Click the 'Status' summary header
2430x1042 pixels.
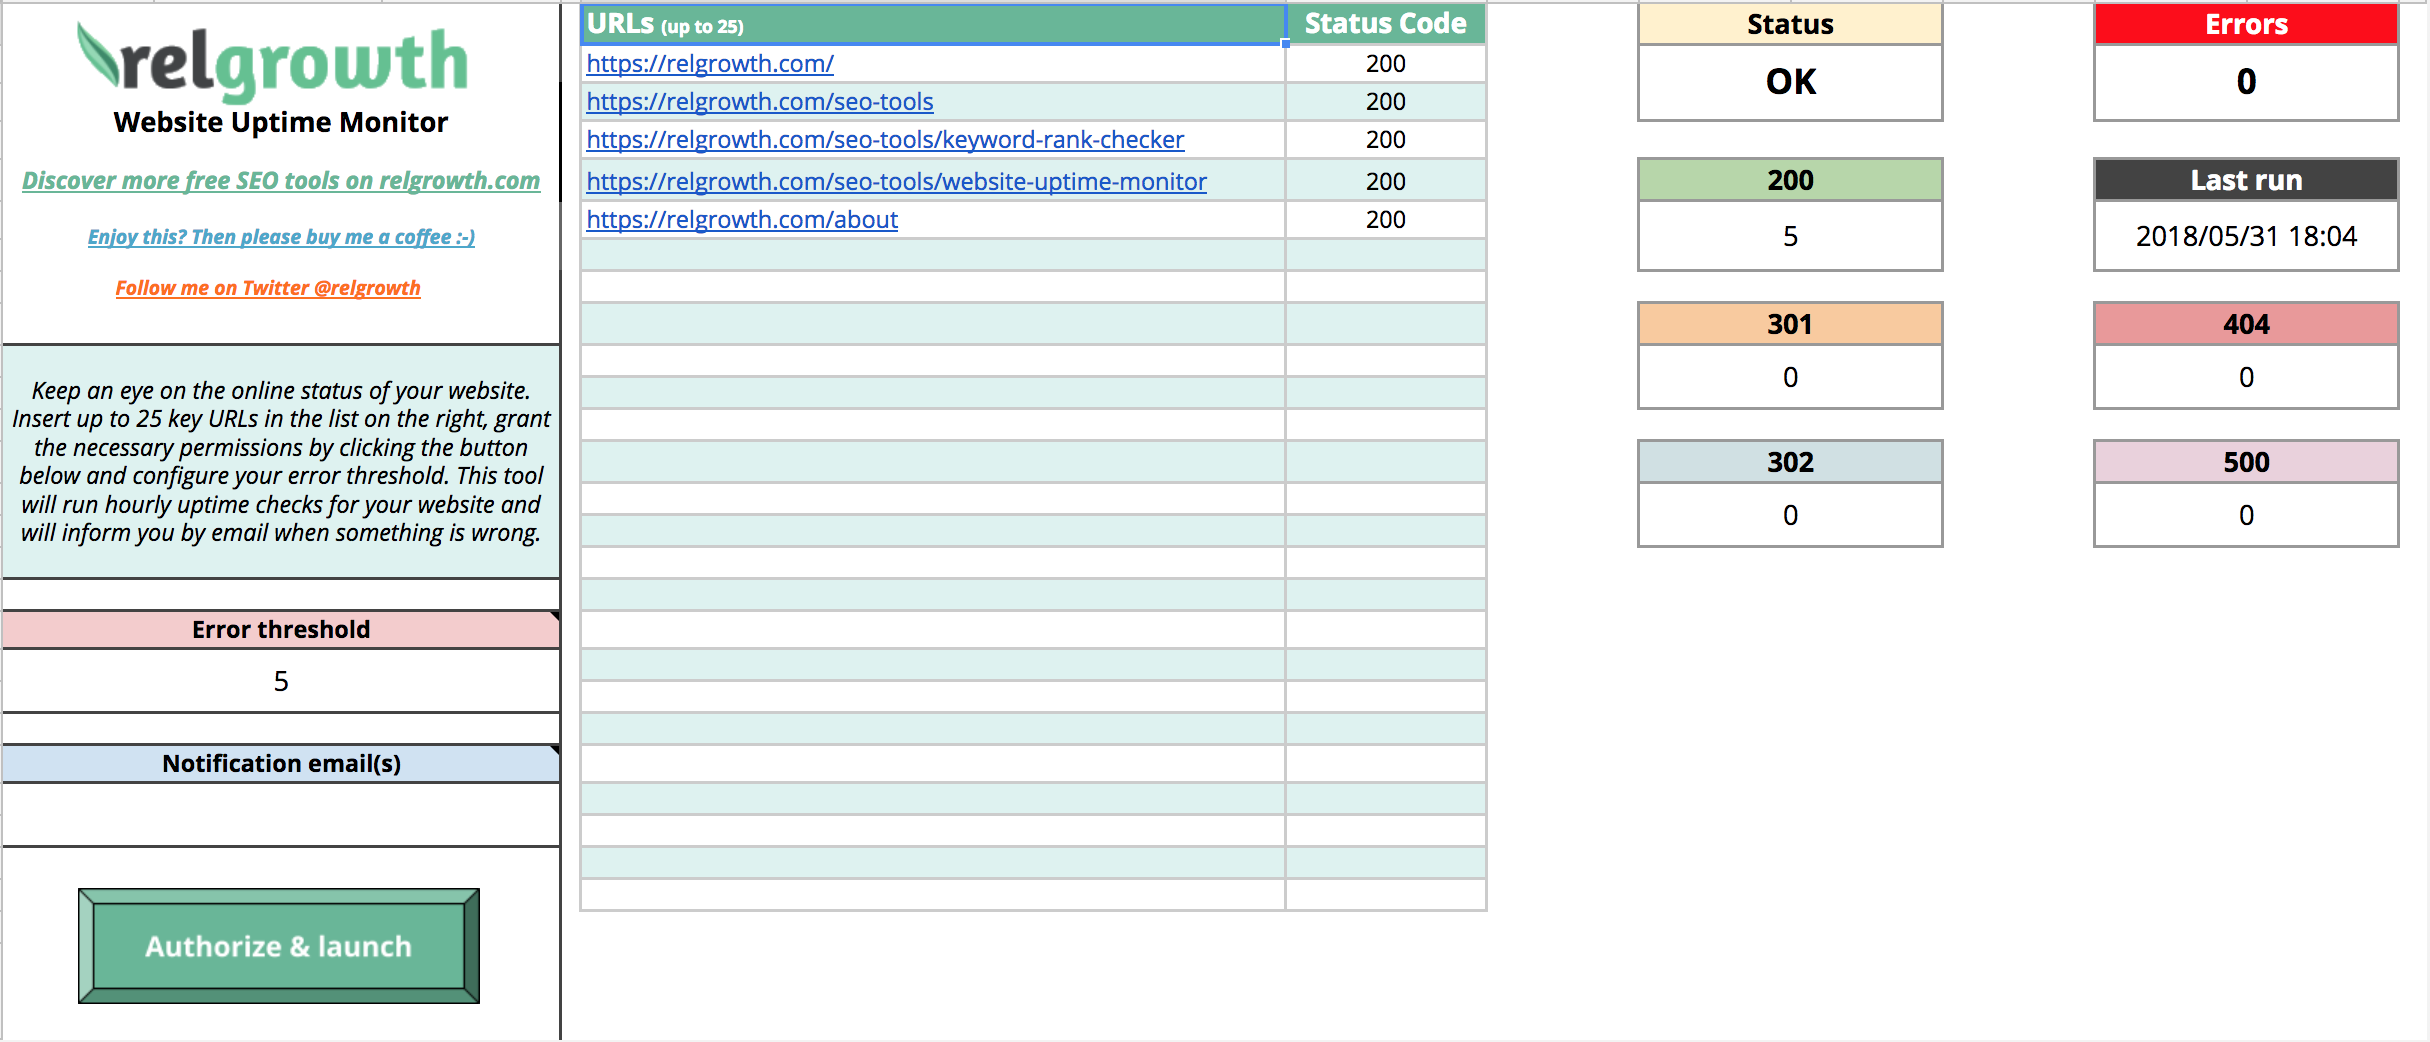click(1790, 24)
